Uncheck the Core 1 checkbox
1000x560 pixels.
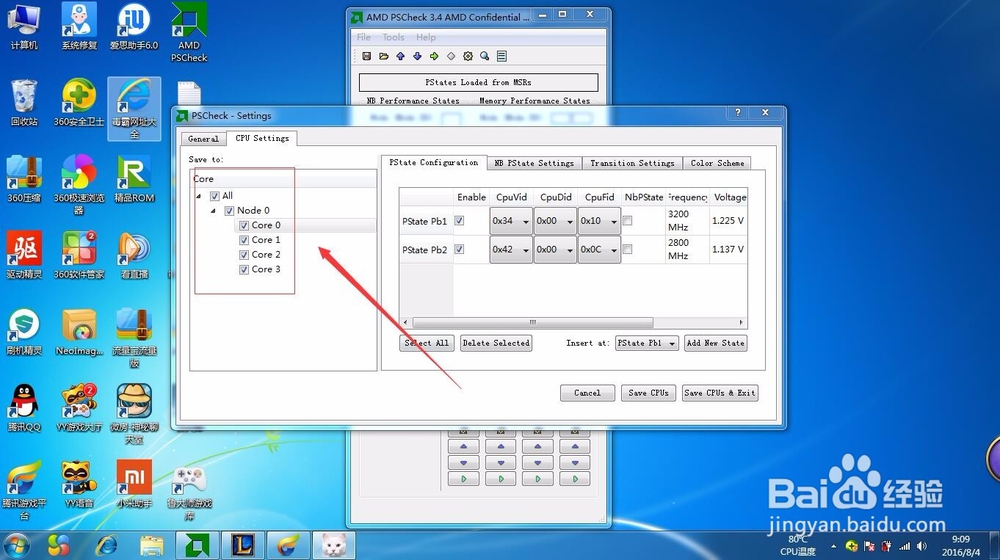click(x=244, y=240)
